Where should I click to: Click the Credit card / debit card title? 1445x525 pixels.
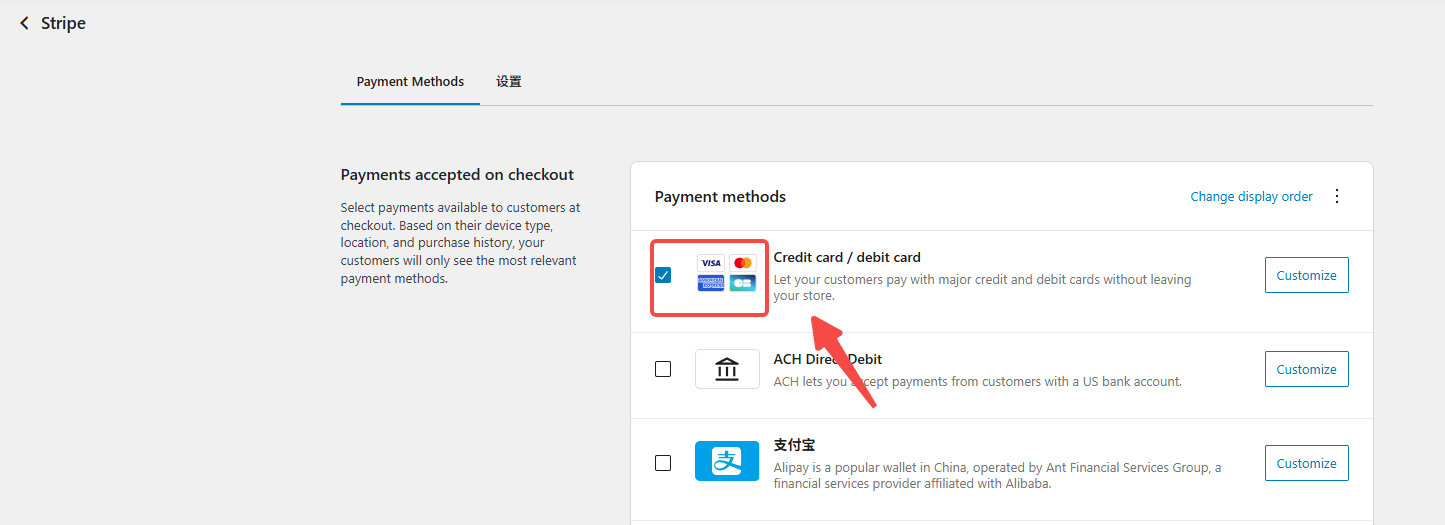(x=847, y=257)
